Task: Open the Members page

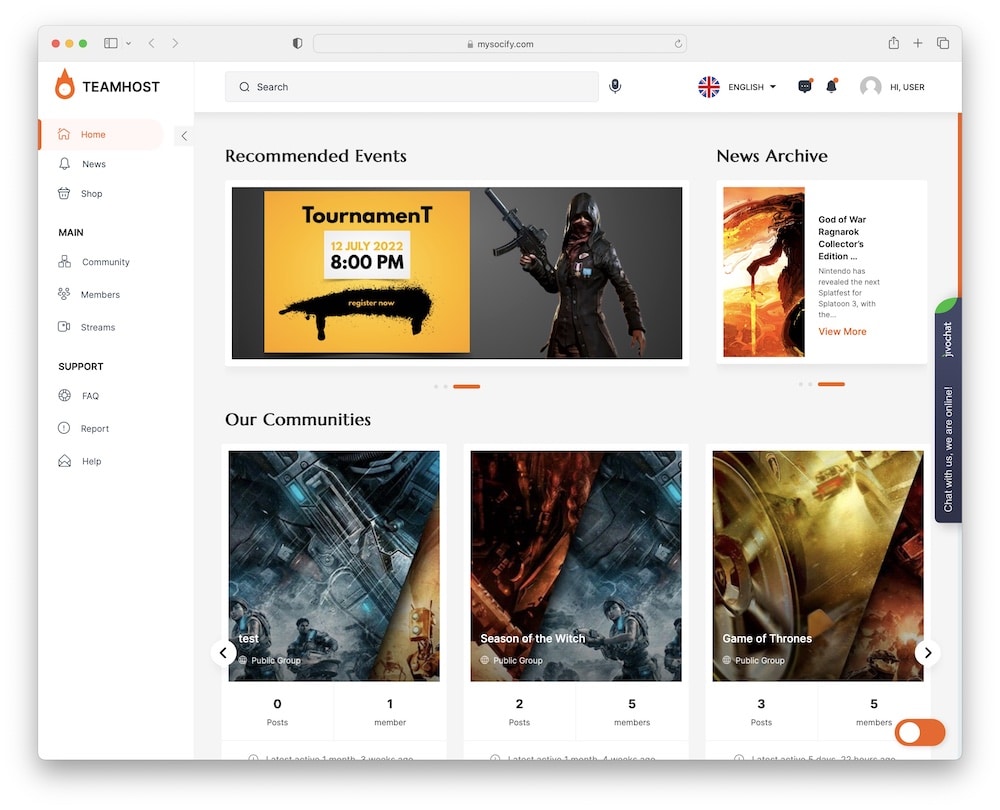Action: 100,295
